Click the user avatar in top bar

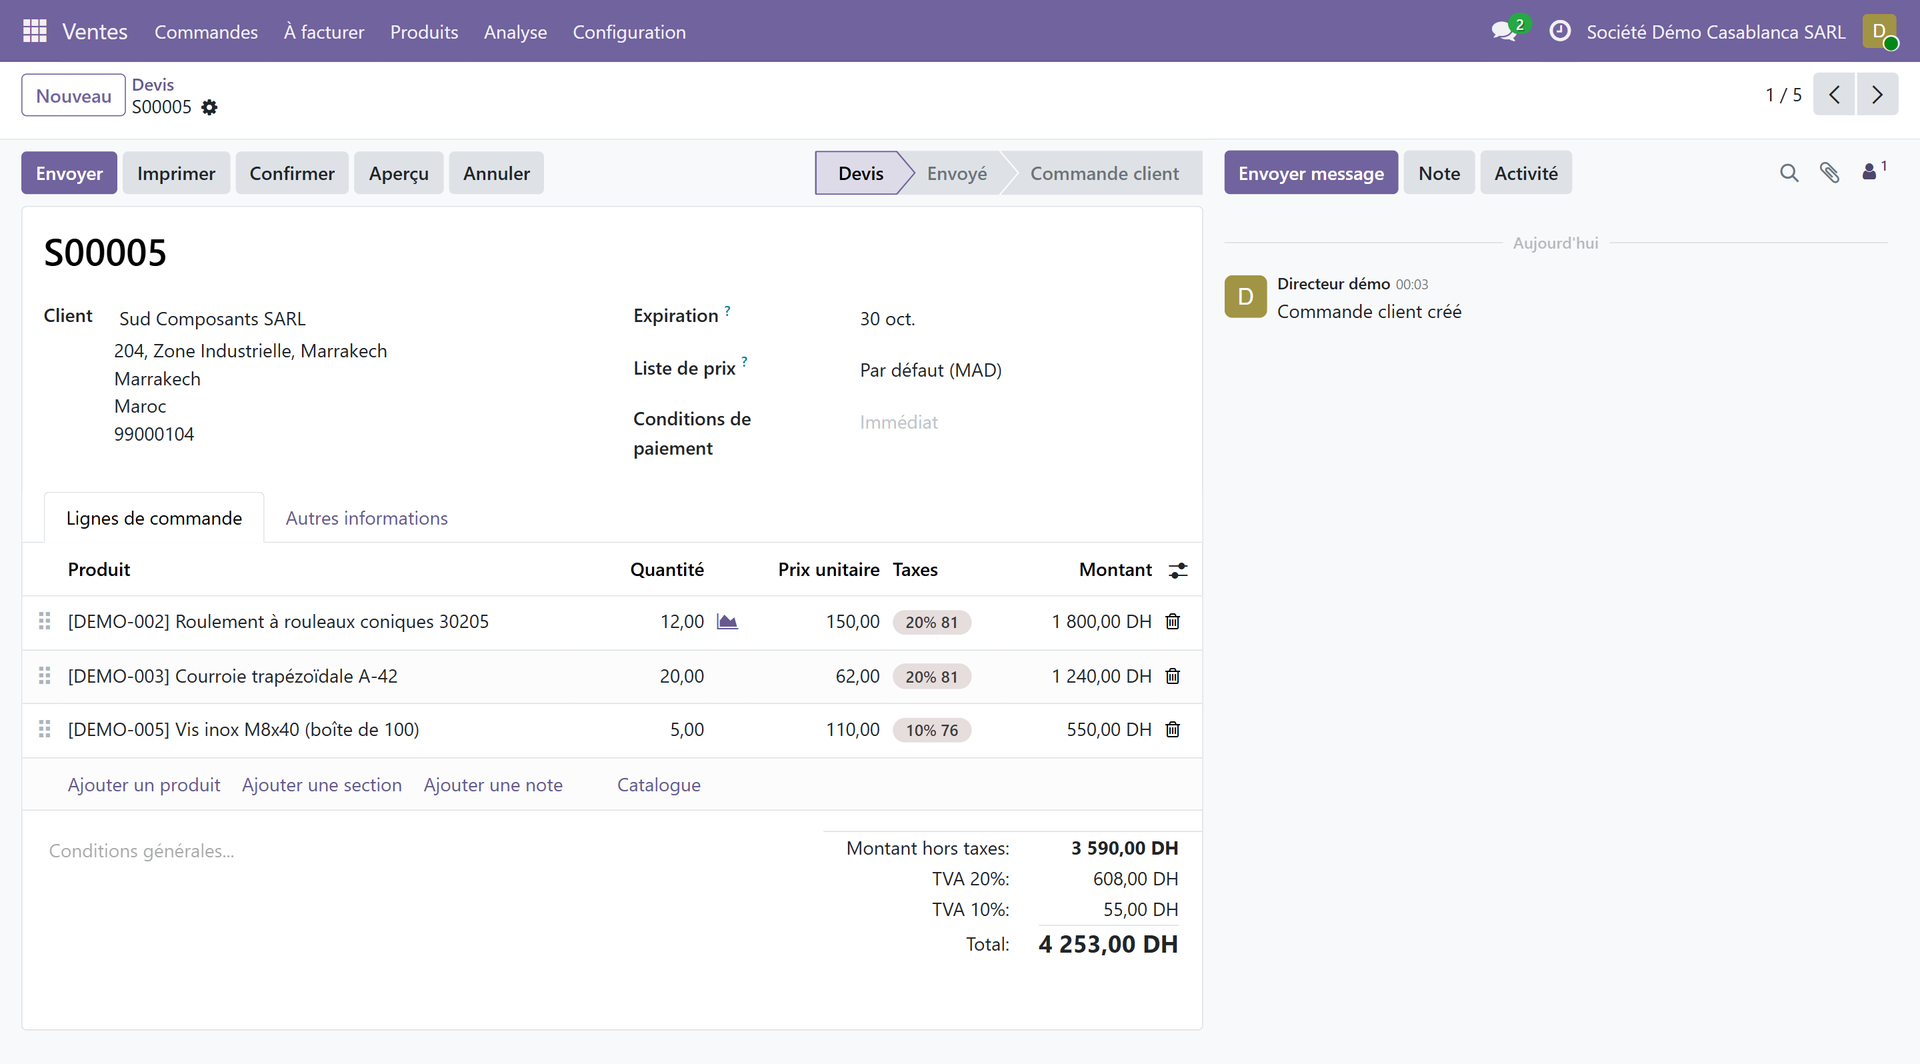coord(1879,31)
